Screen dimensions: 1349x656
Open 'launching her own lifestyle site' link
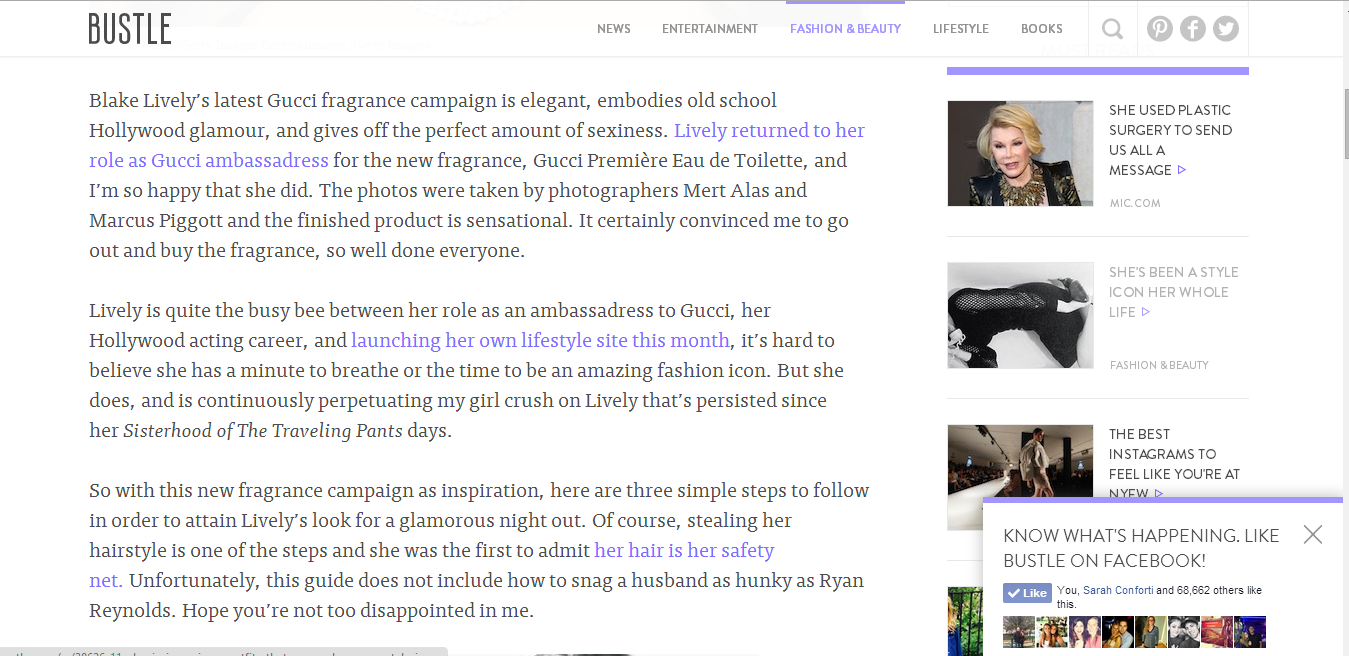[x=540, y=341]
